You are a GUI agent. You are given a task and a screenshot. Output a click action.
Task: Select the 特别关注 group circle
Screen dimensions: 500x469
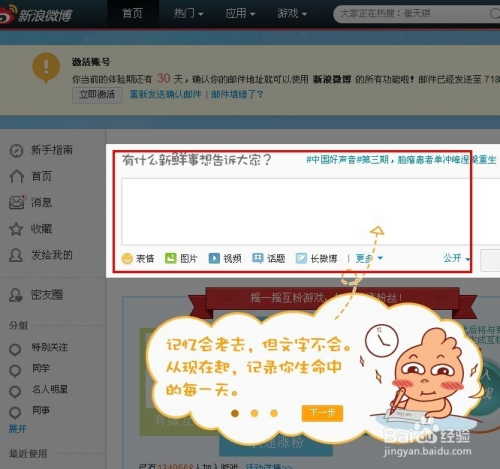[x=15, y=349]
